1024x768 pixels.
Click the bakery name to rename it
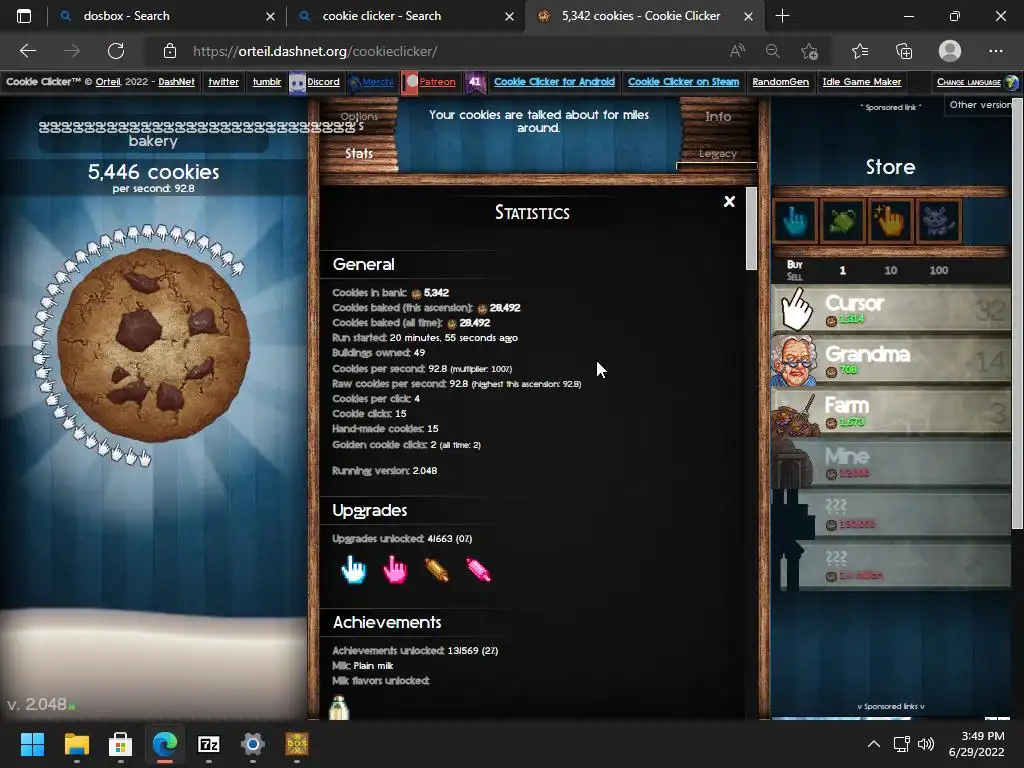click(153, 134)
